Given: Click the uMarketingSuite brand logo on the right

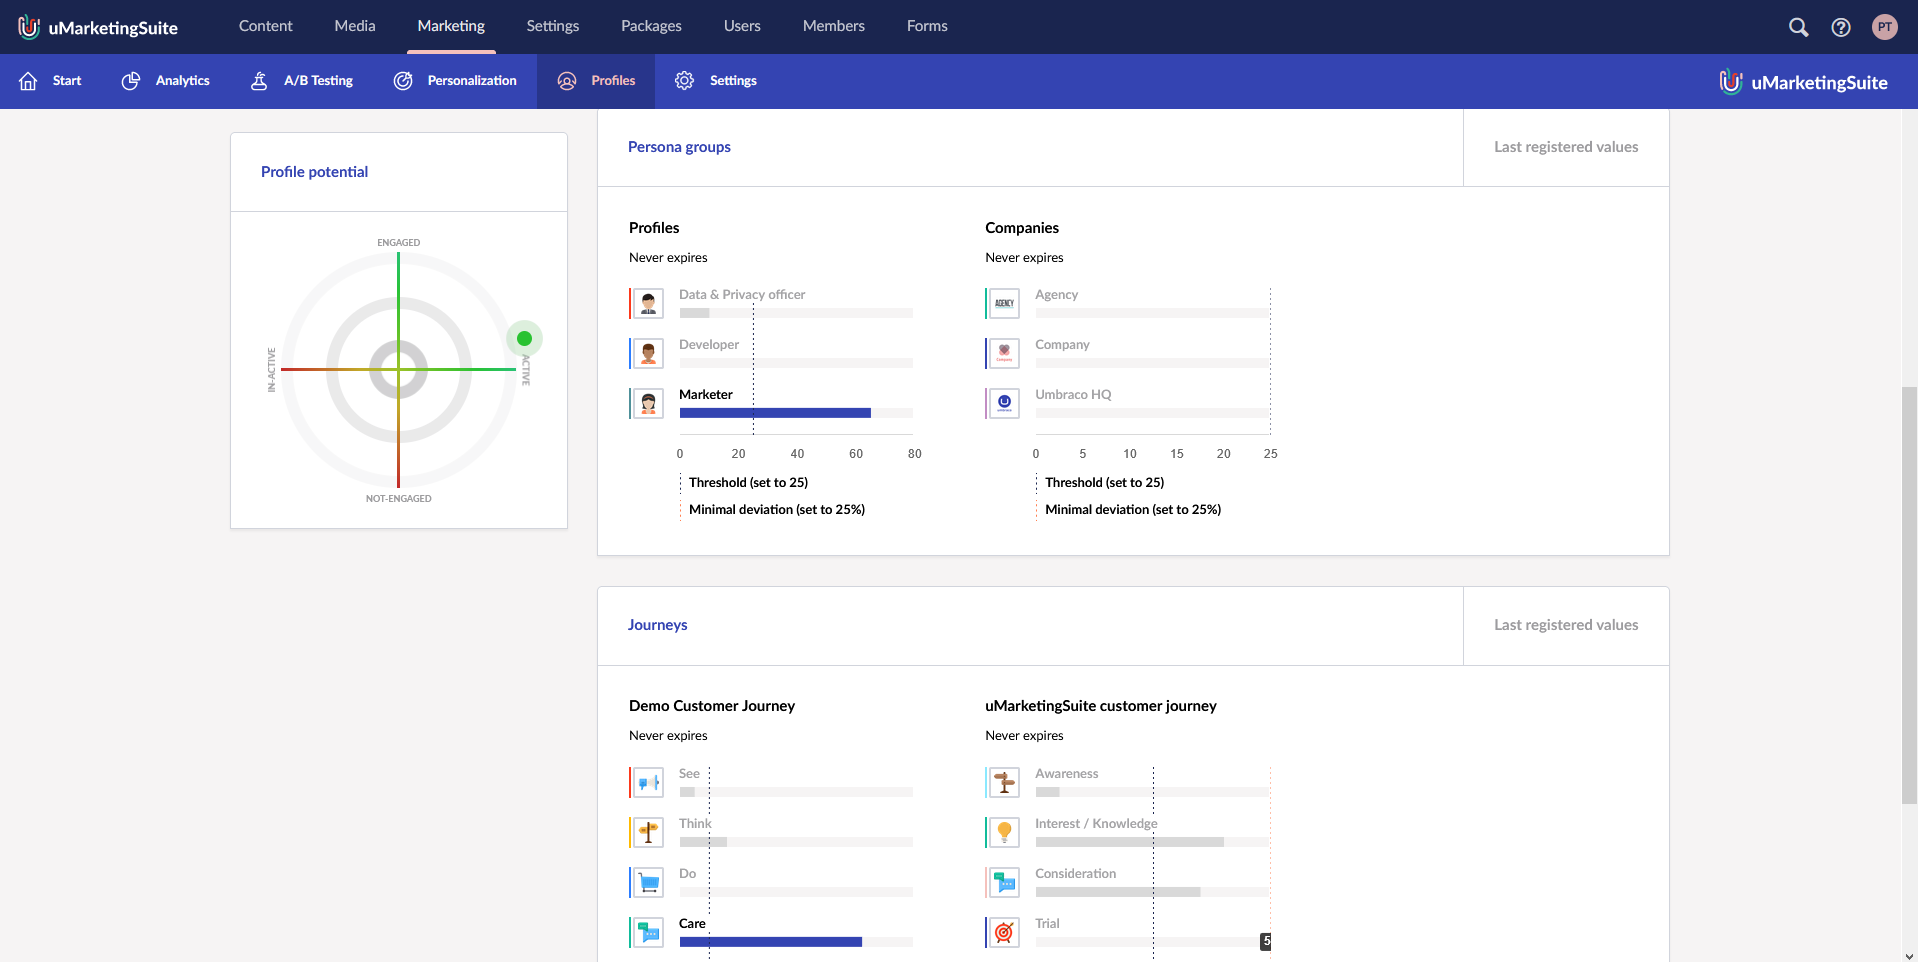Looking at the screenshot, I should coord(1803,82).
